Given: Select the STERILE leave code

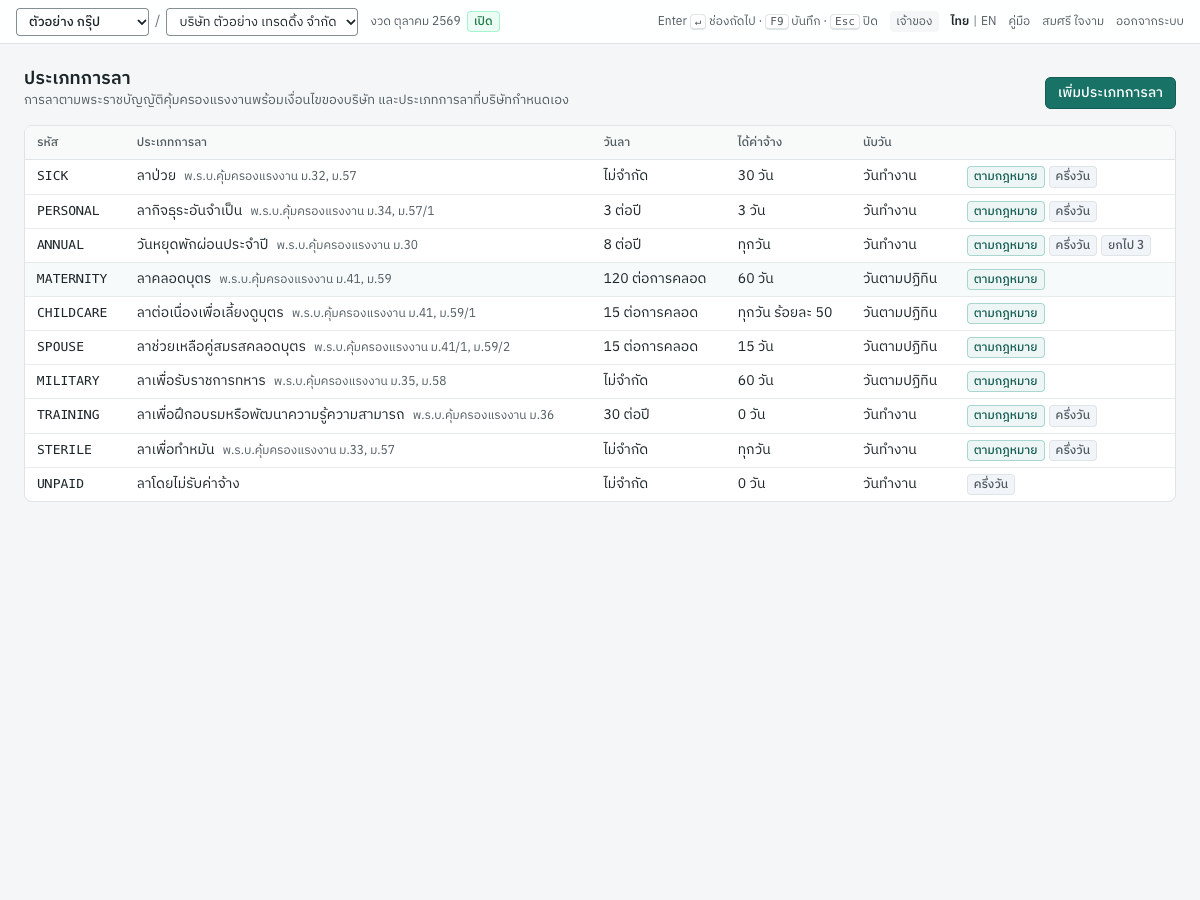Looking at the screenshot, I should click(64, 450).
